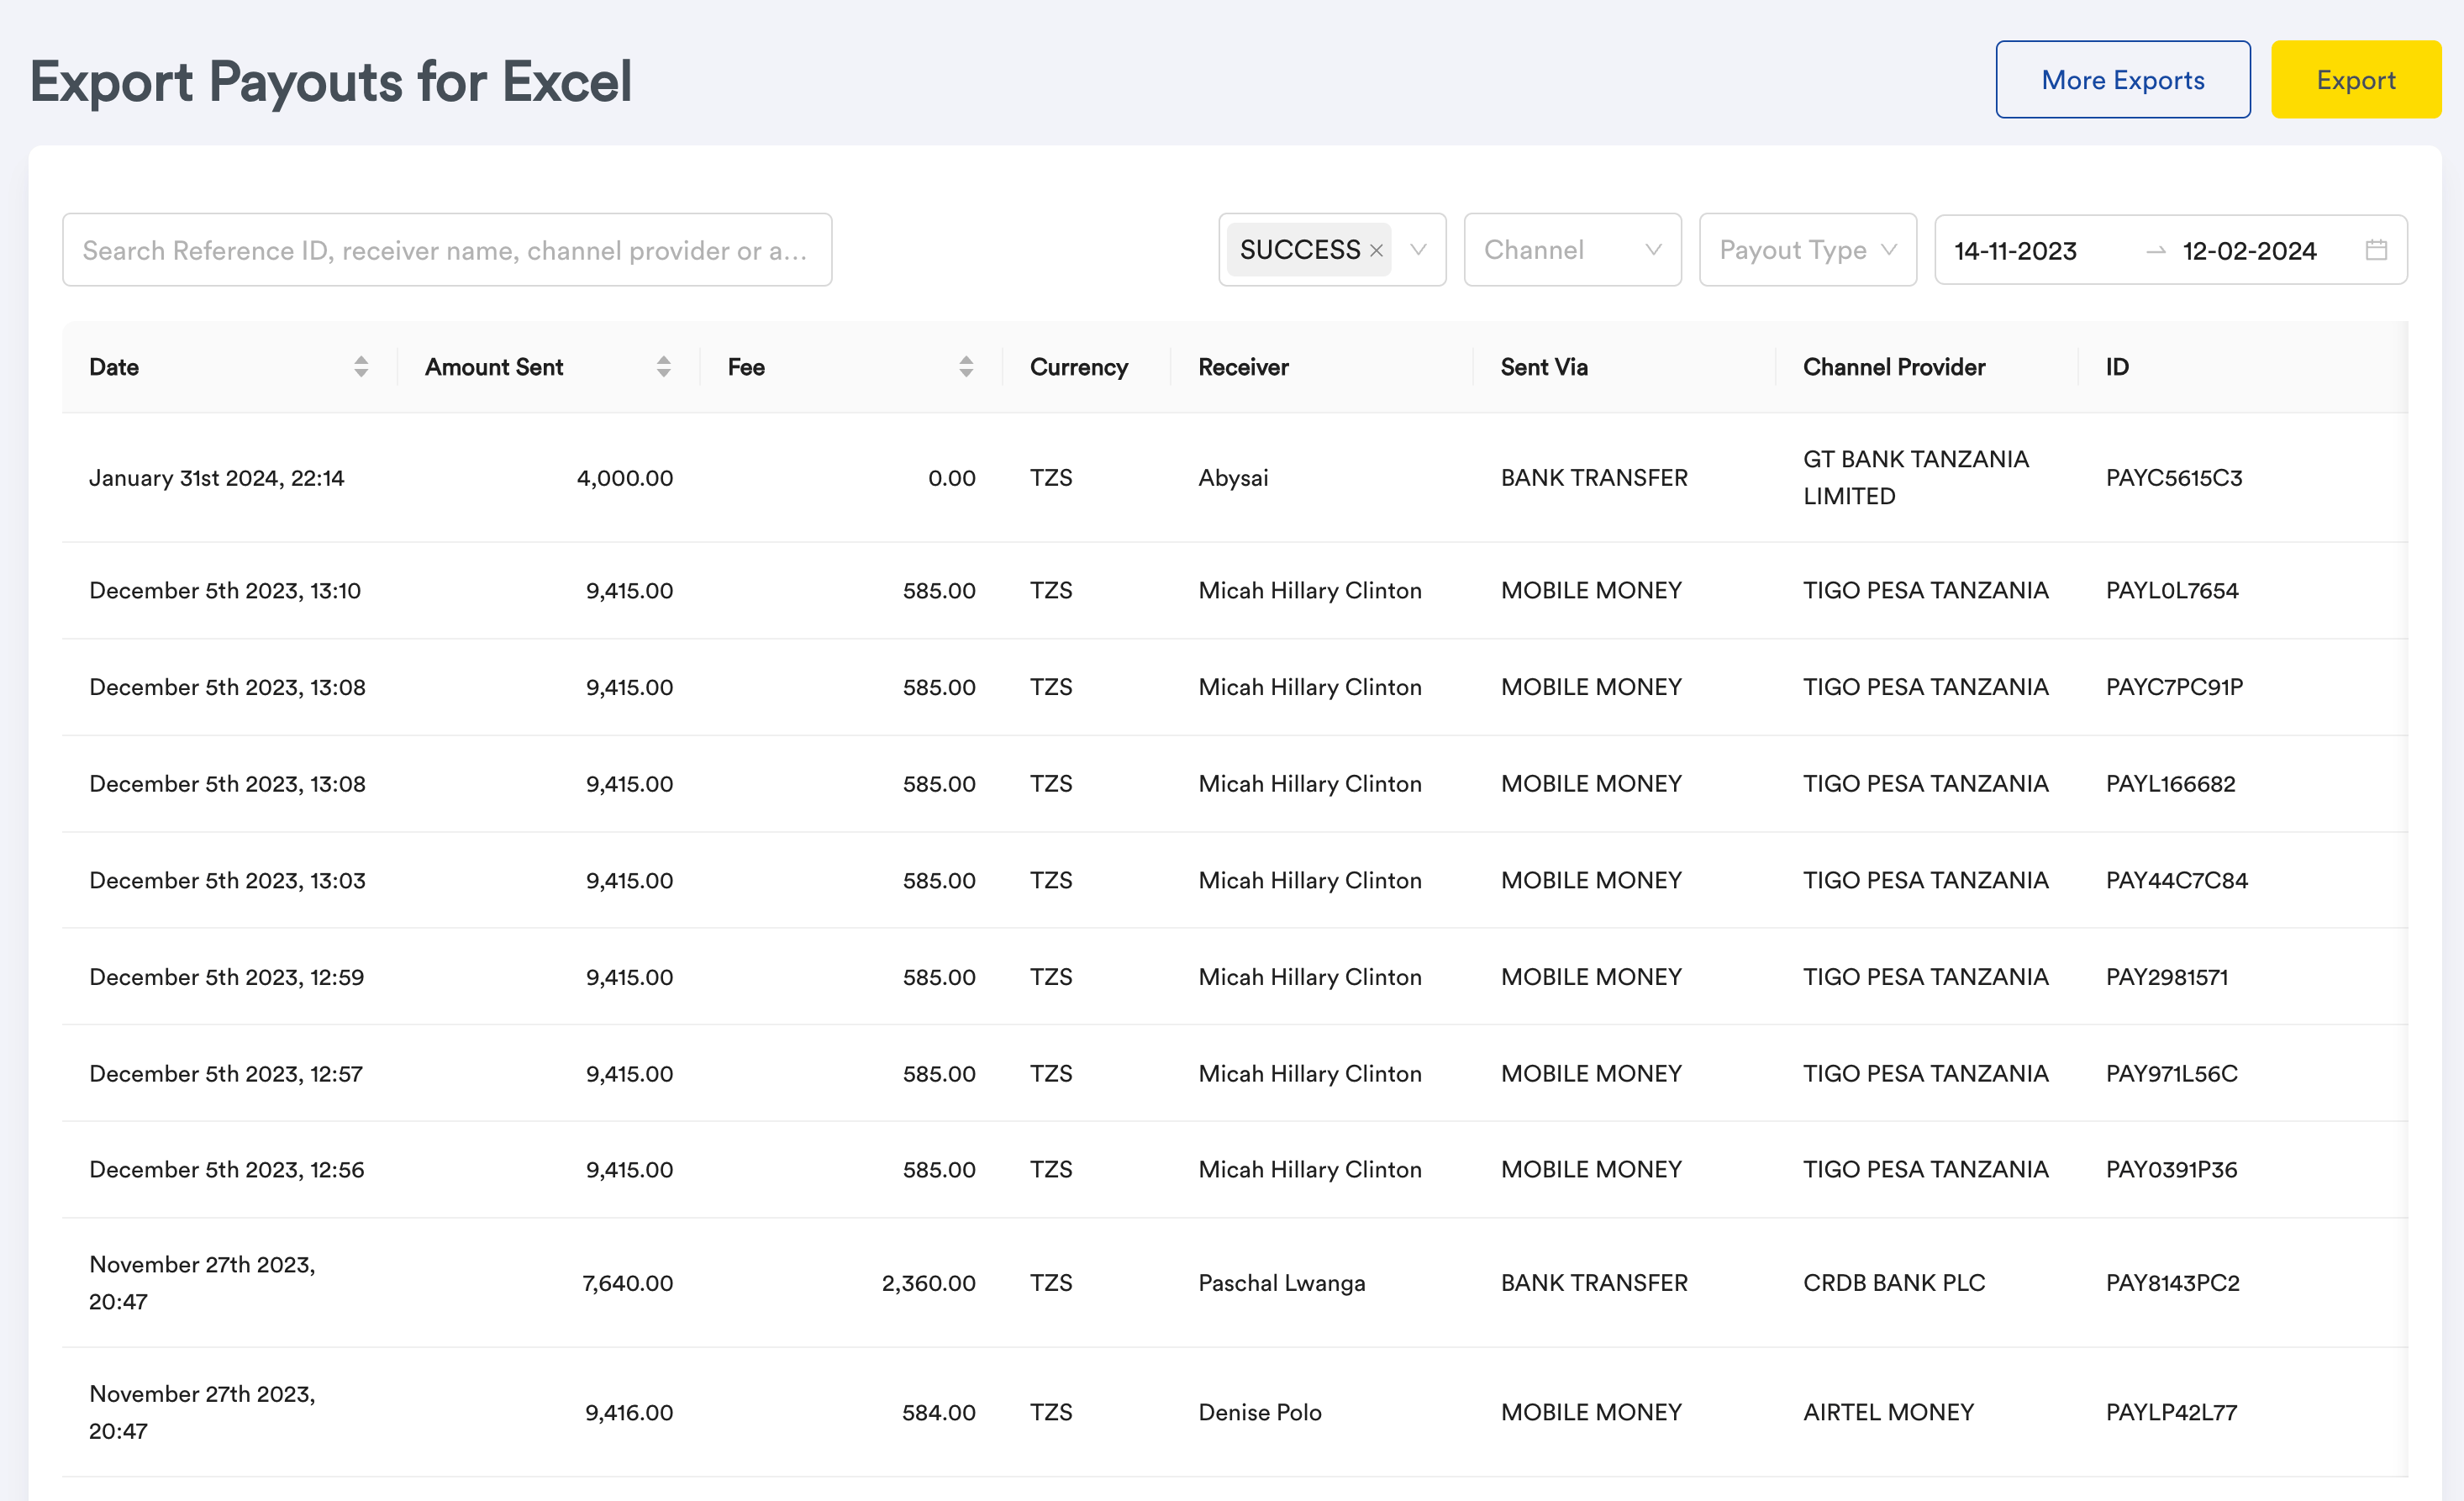Focus the Reference ID search field
Screen dimensions: 2464x1501
447,250
